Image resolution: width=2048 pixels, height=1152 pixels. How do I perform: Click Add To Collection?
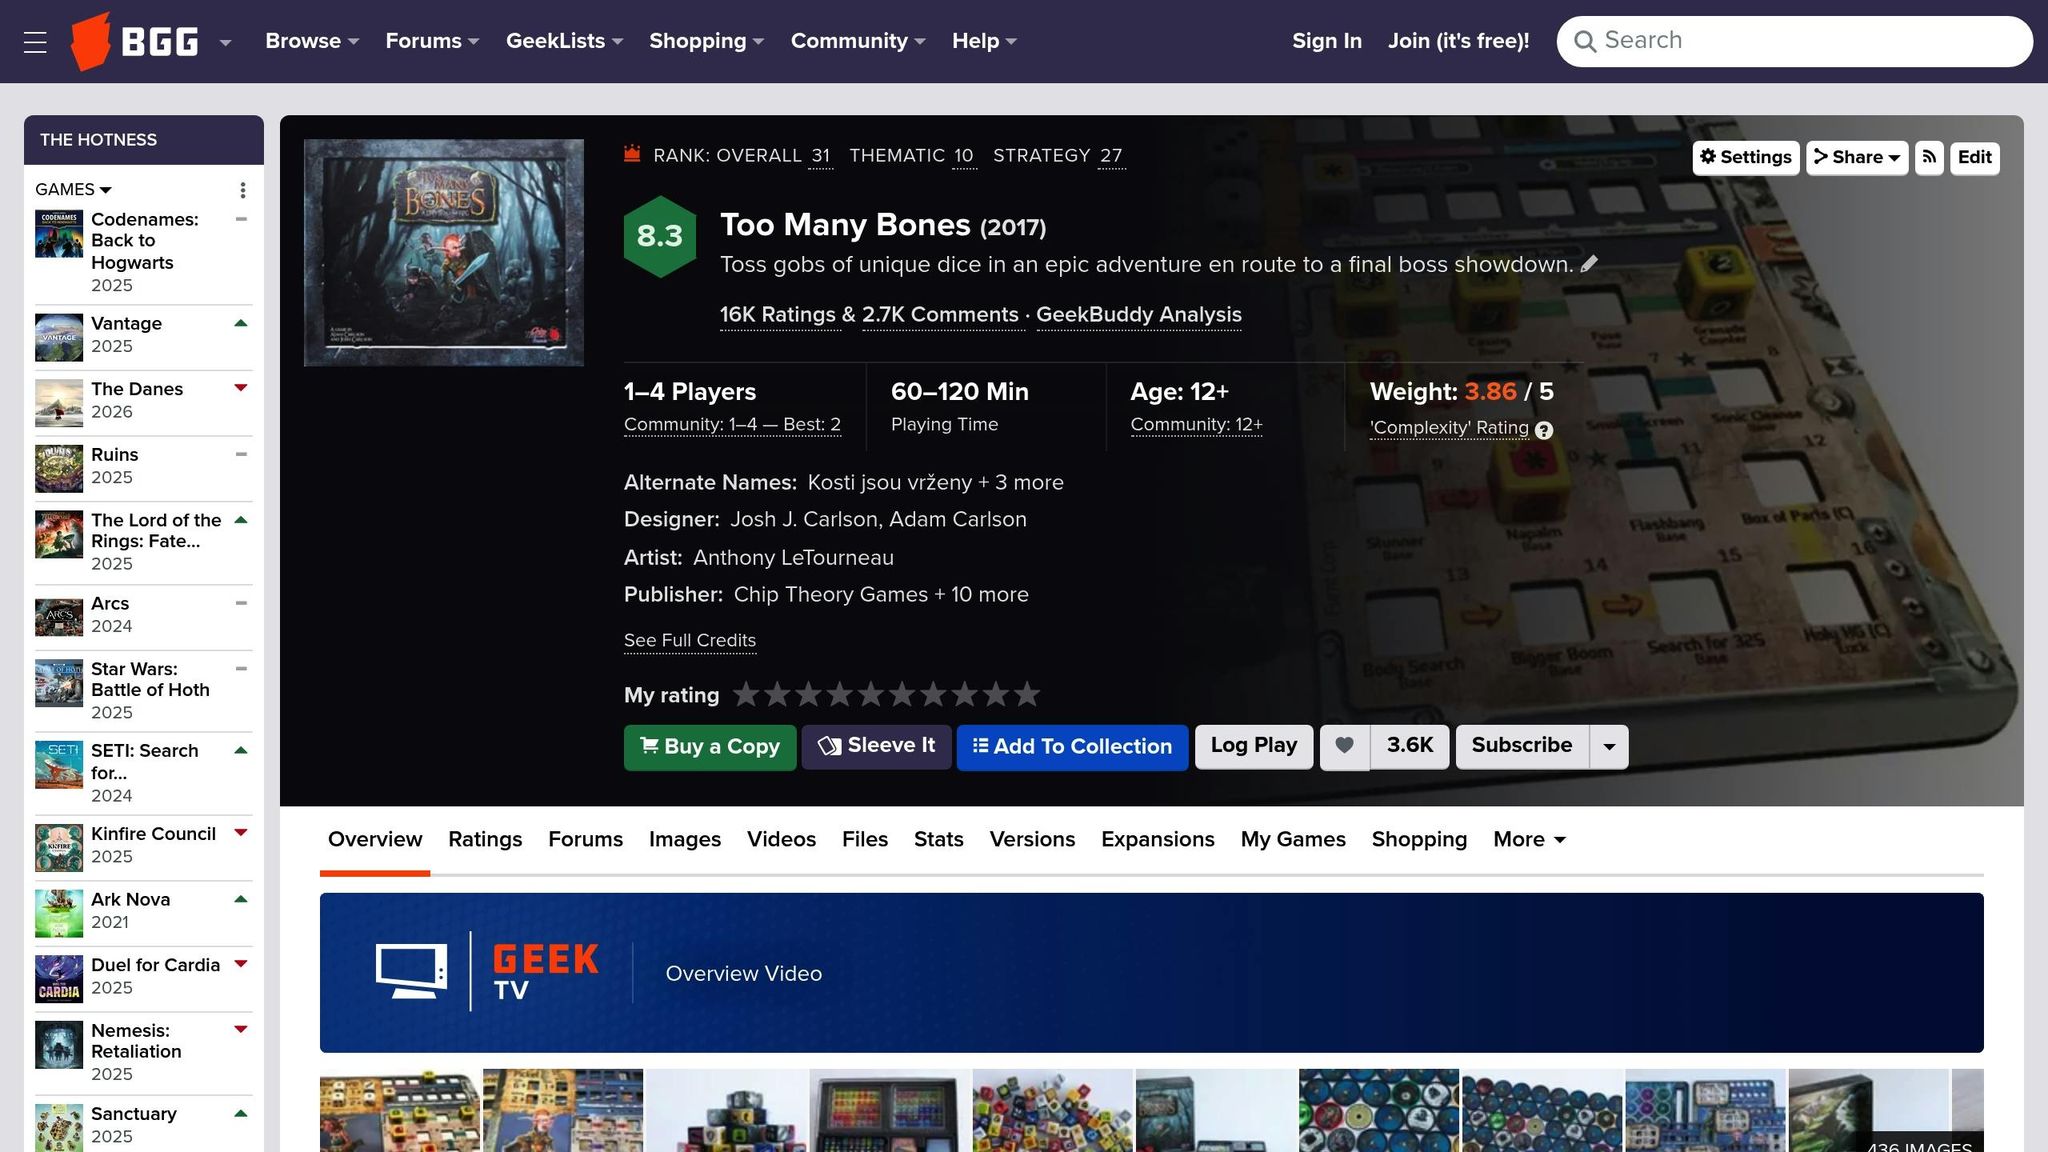click(x=1072, y=747)
